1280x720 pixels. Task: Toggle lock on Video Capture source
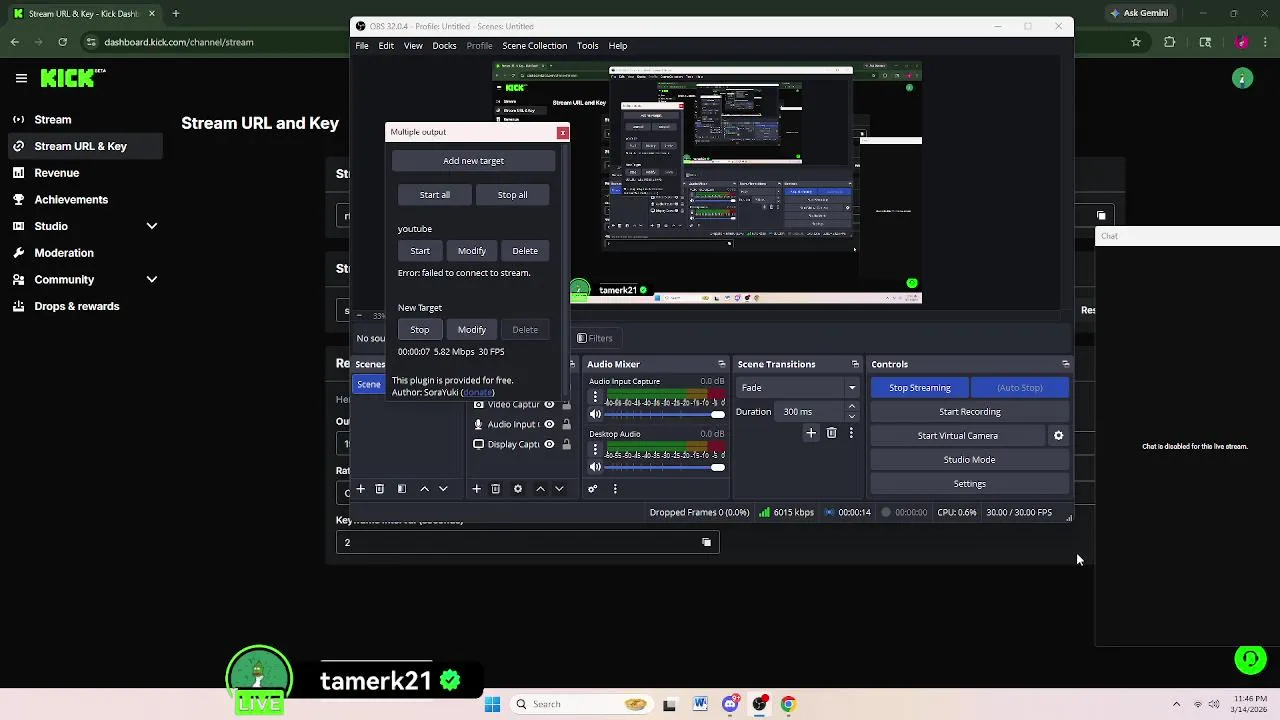pos(566,404)
